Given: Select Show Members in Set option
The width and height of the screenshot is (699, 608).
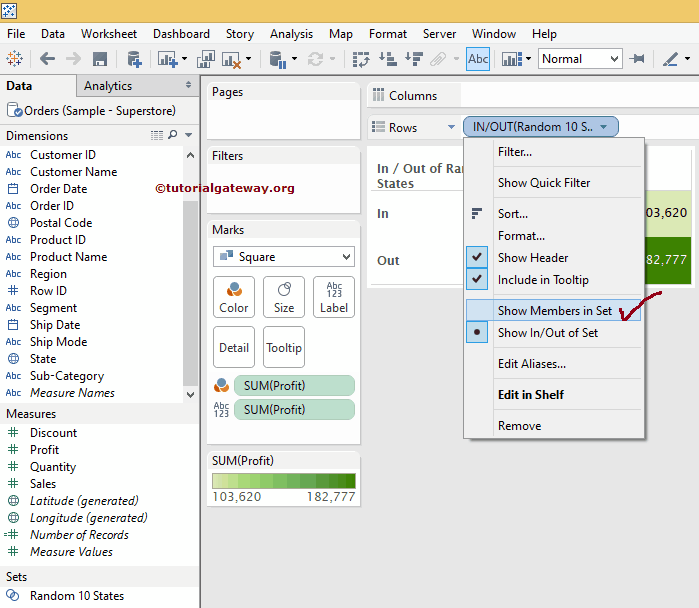Looking at the screenshot, I should [x=554, y=311].
